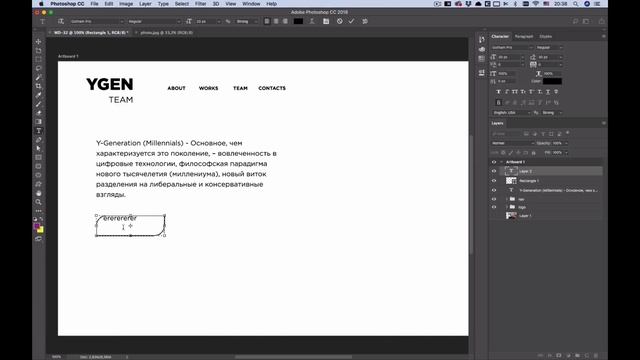Click Color swatch in Character panel

(552, 81)
